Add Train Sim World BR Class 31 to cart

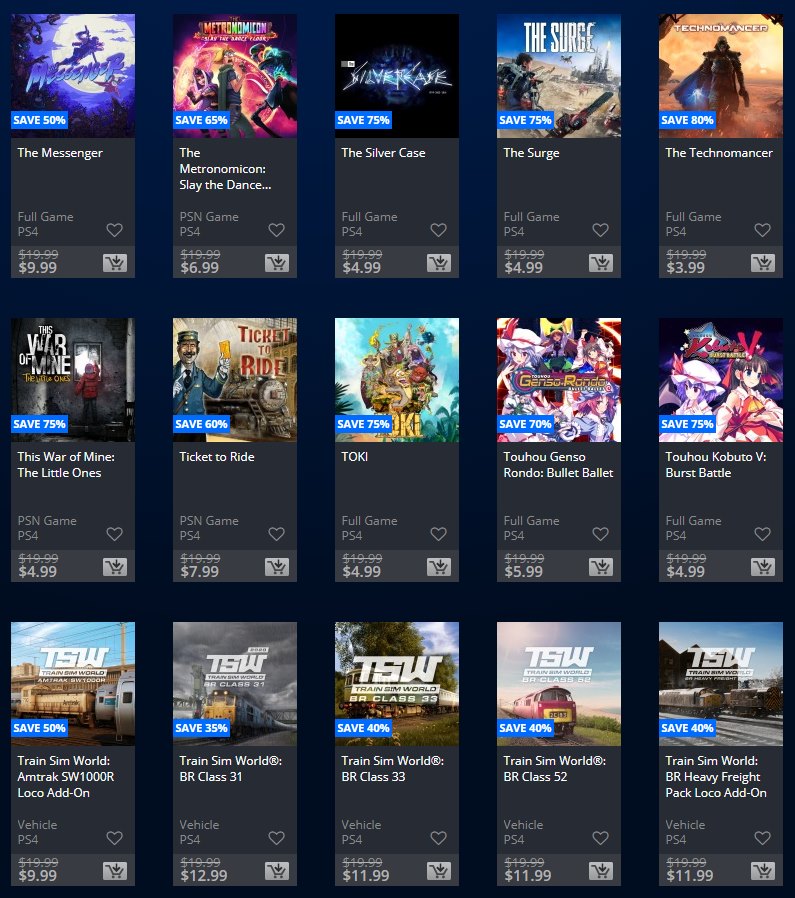point(277,871)
